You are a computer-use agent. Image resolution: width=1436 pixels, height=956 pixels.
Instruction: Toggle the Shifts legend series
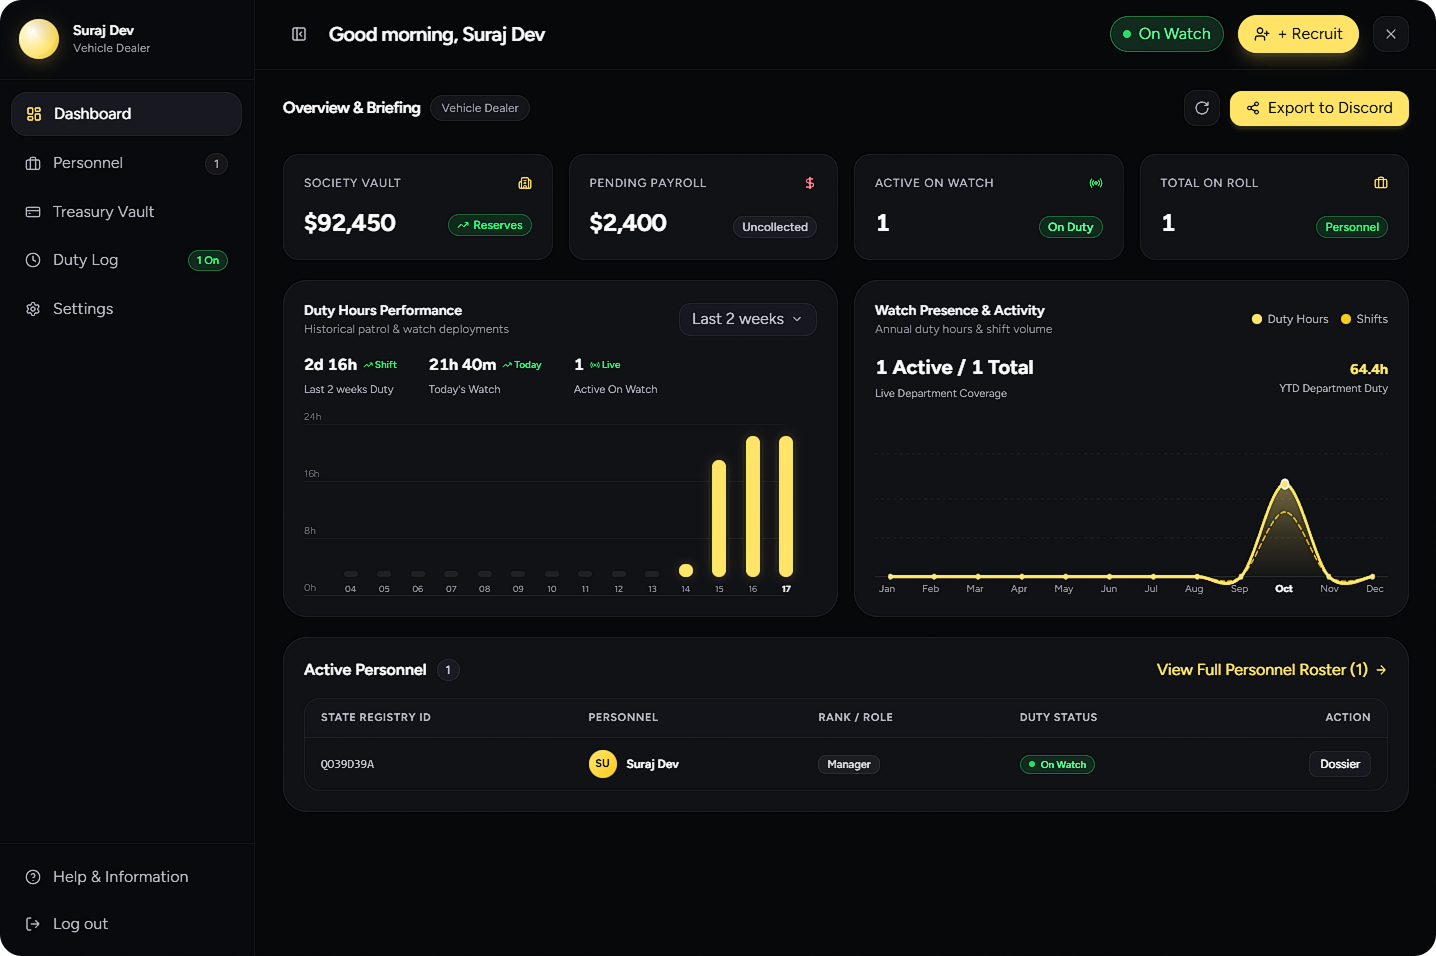(x=1364, y=319)
